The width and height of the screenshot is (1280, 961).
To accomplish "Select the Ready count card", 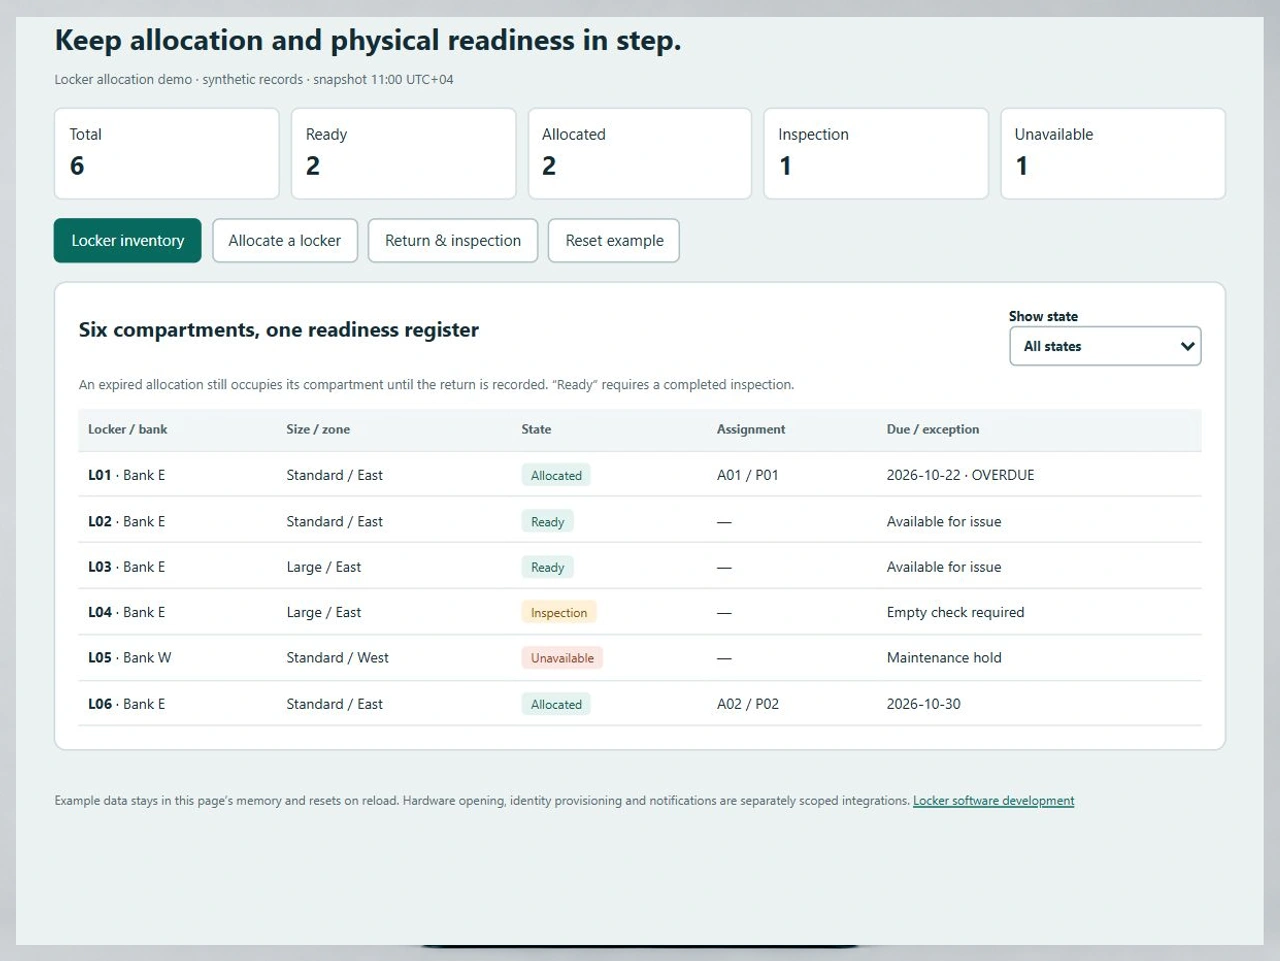I will 403,153.
